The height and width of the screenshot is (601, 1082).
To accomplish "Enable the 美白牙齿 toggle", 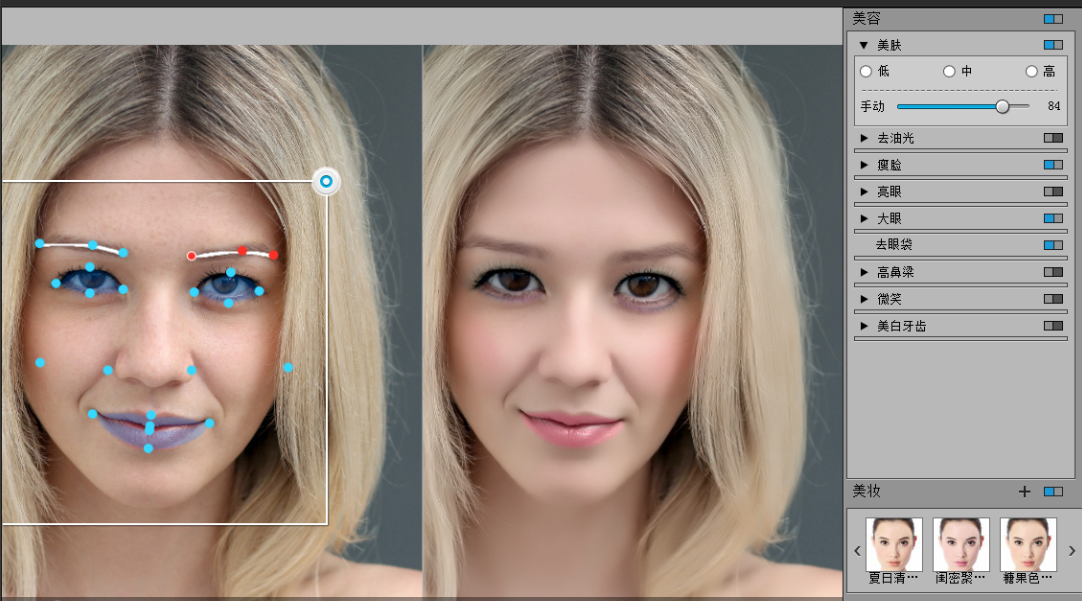I will 1053,326.
